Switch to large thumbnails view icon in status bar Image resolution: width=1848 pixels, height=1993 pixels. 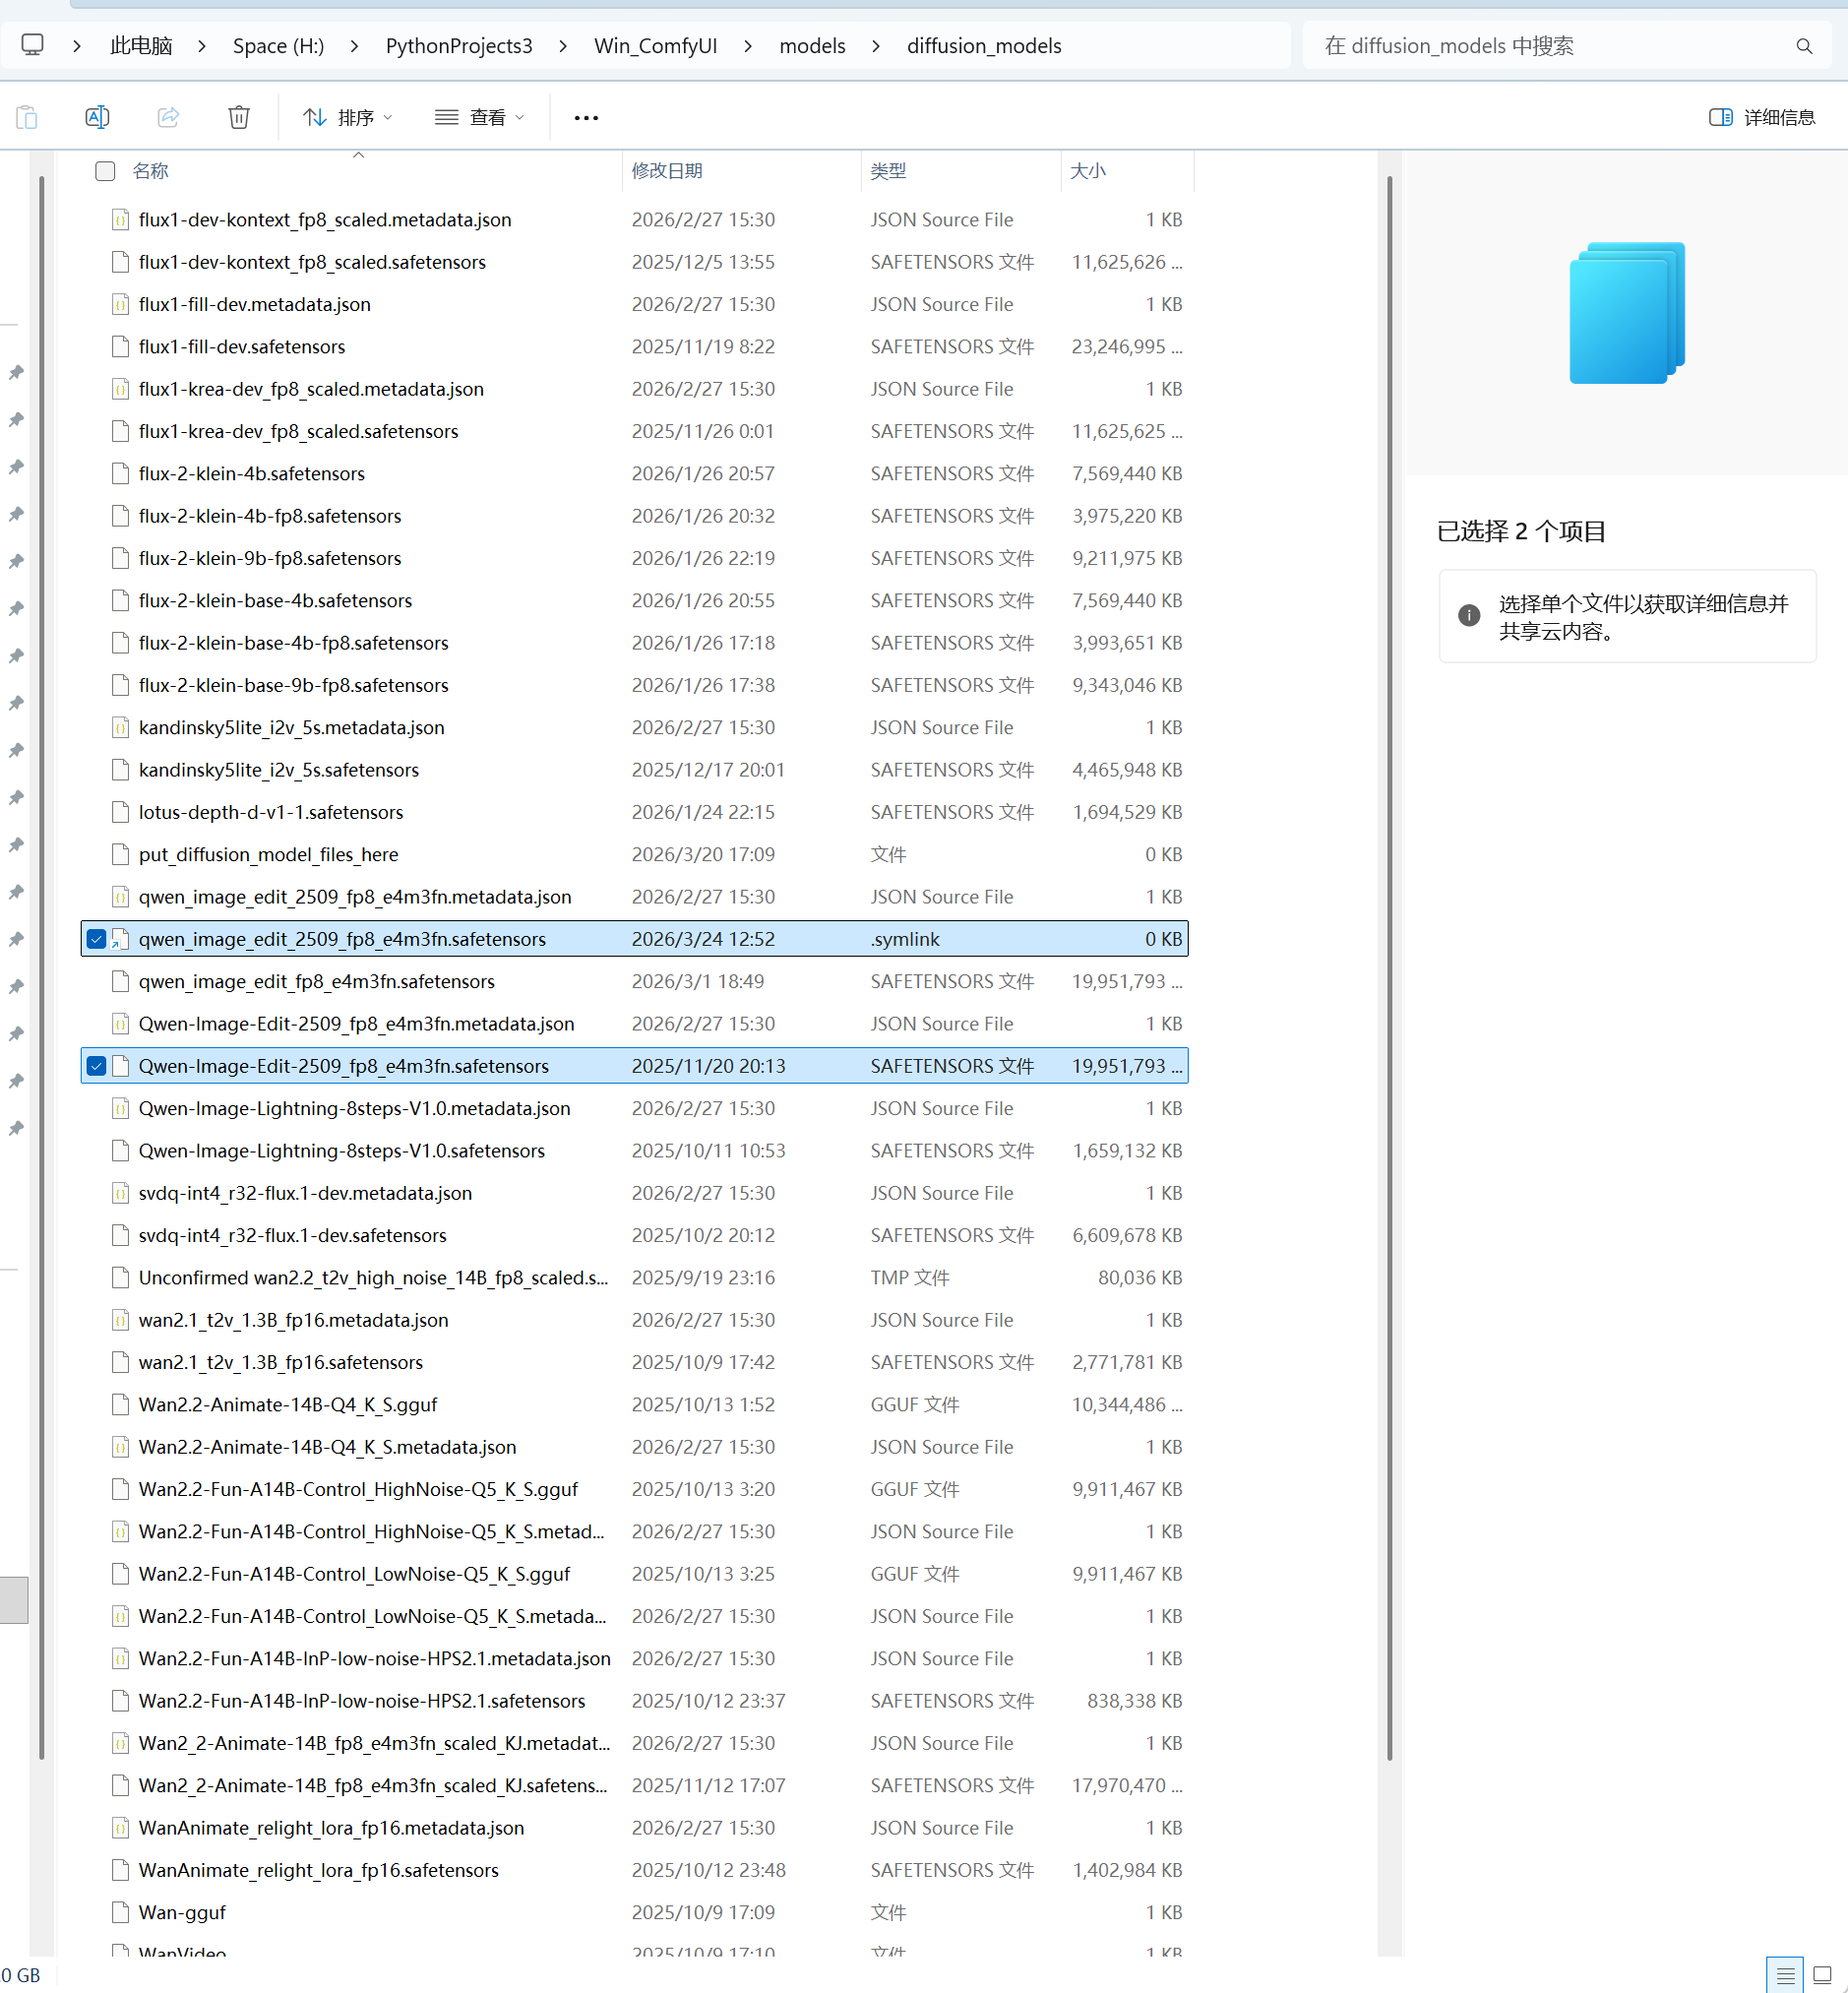tap(1822, 1974)
